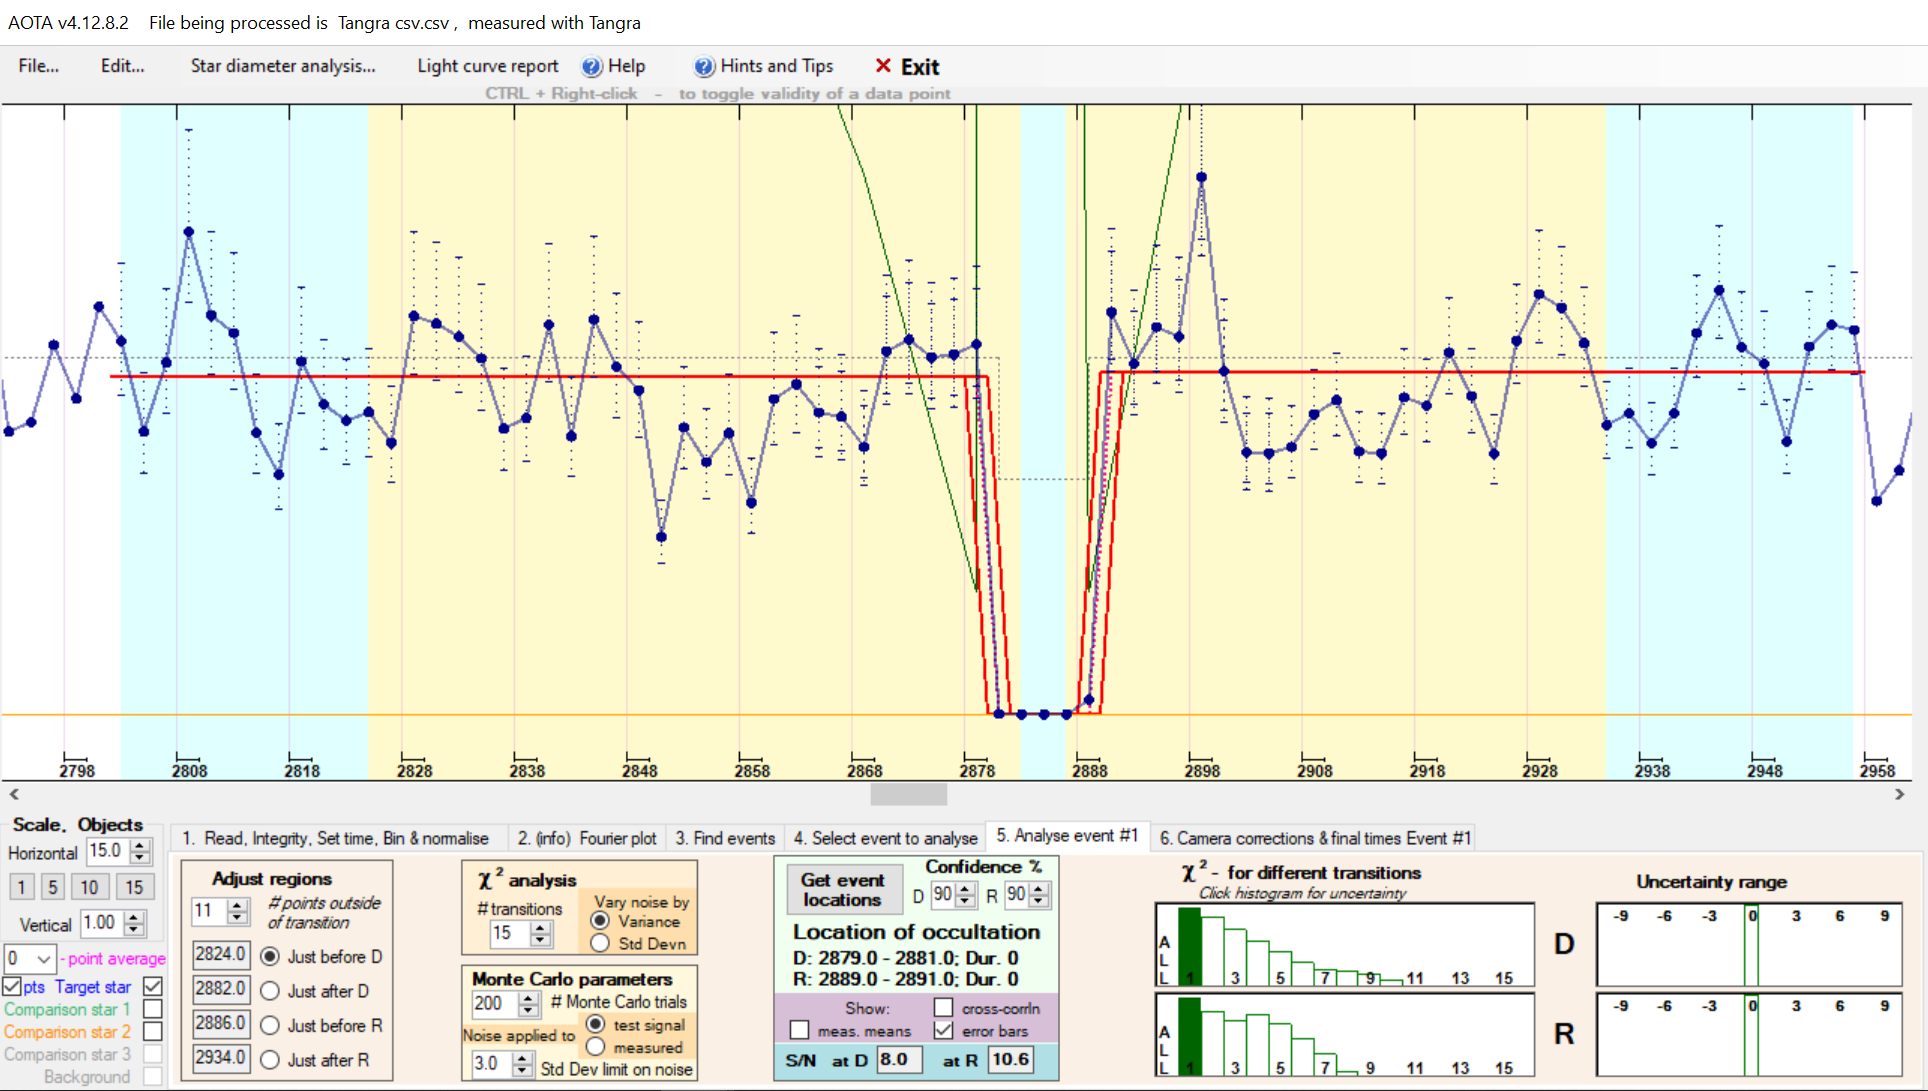This screenshot has height=1091, width=1928.
Task: Open point average dropdown
Action: click(43, 958)
